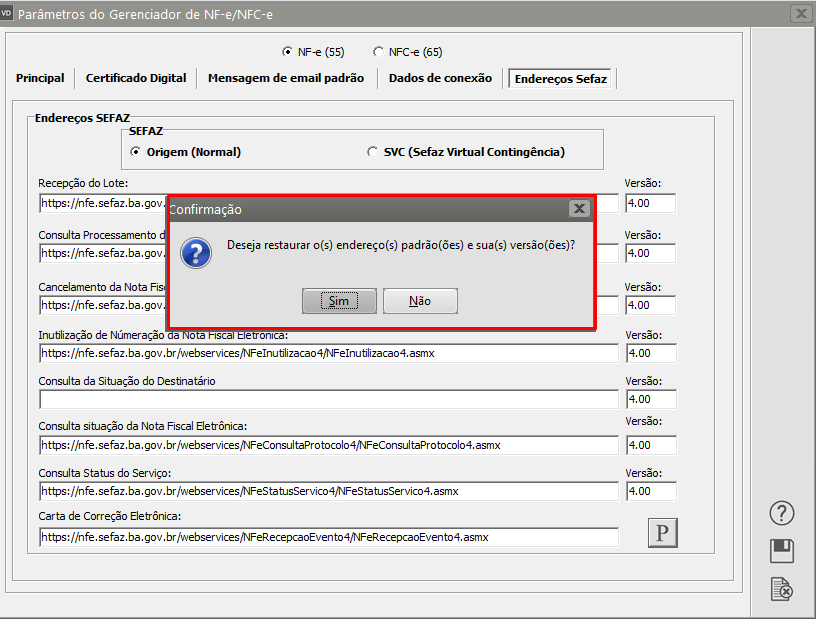This screenshot has height=619, width=816.
Task: Click the Inutilização de Numeração URL field
Action: (329, 353)
